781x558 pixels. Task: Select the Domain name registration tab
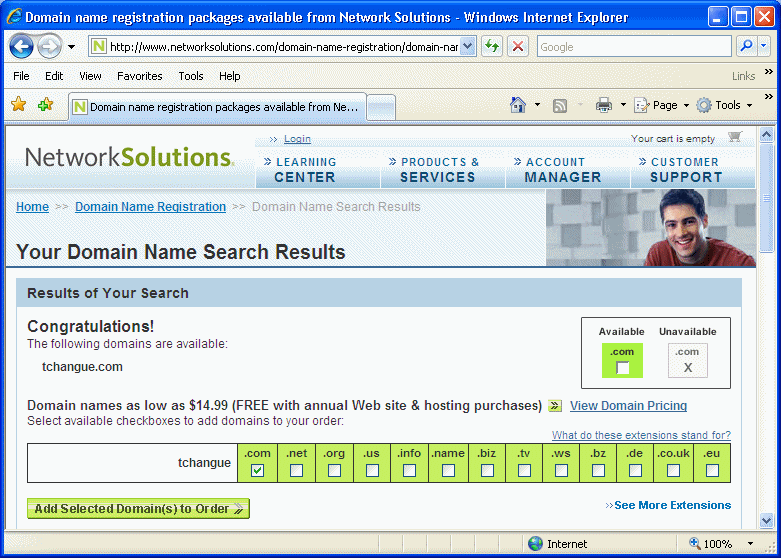217,107
